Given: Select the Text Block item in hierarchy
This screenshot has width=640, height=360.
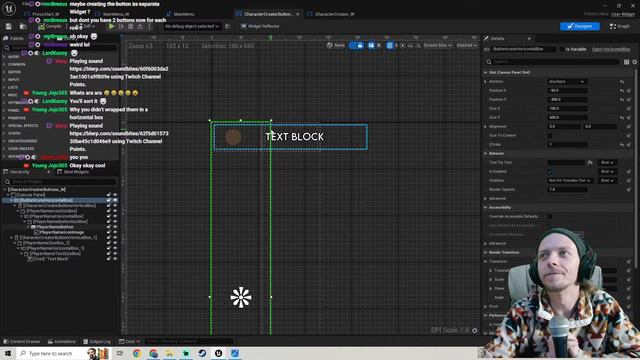Looking at the screenshot, I should [x=51, y=258].
